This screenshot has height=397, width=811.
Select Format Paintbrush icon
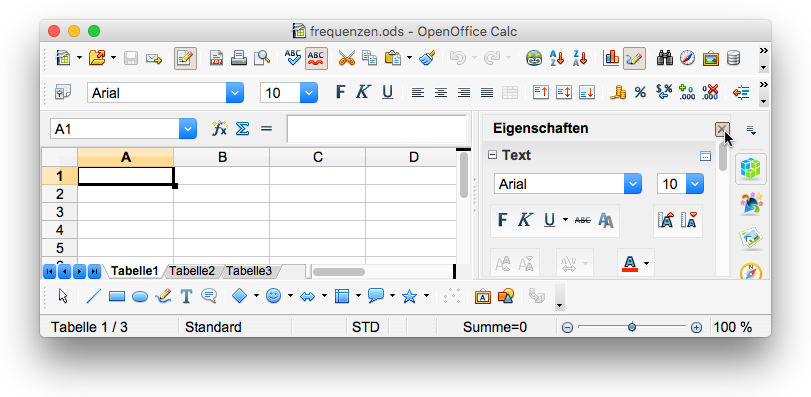tap(427, 58)
